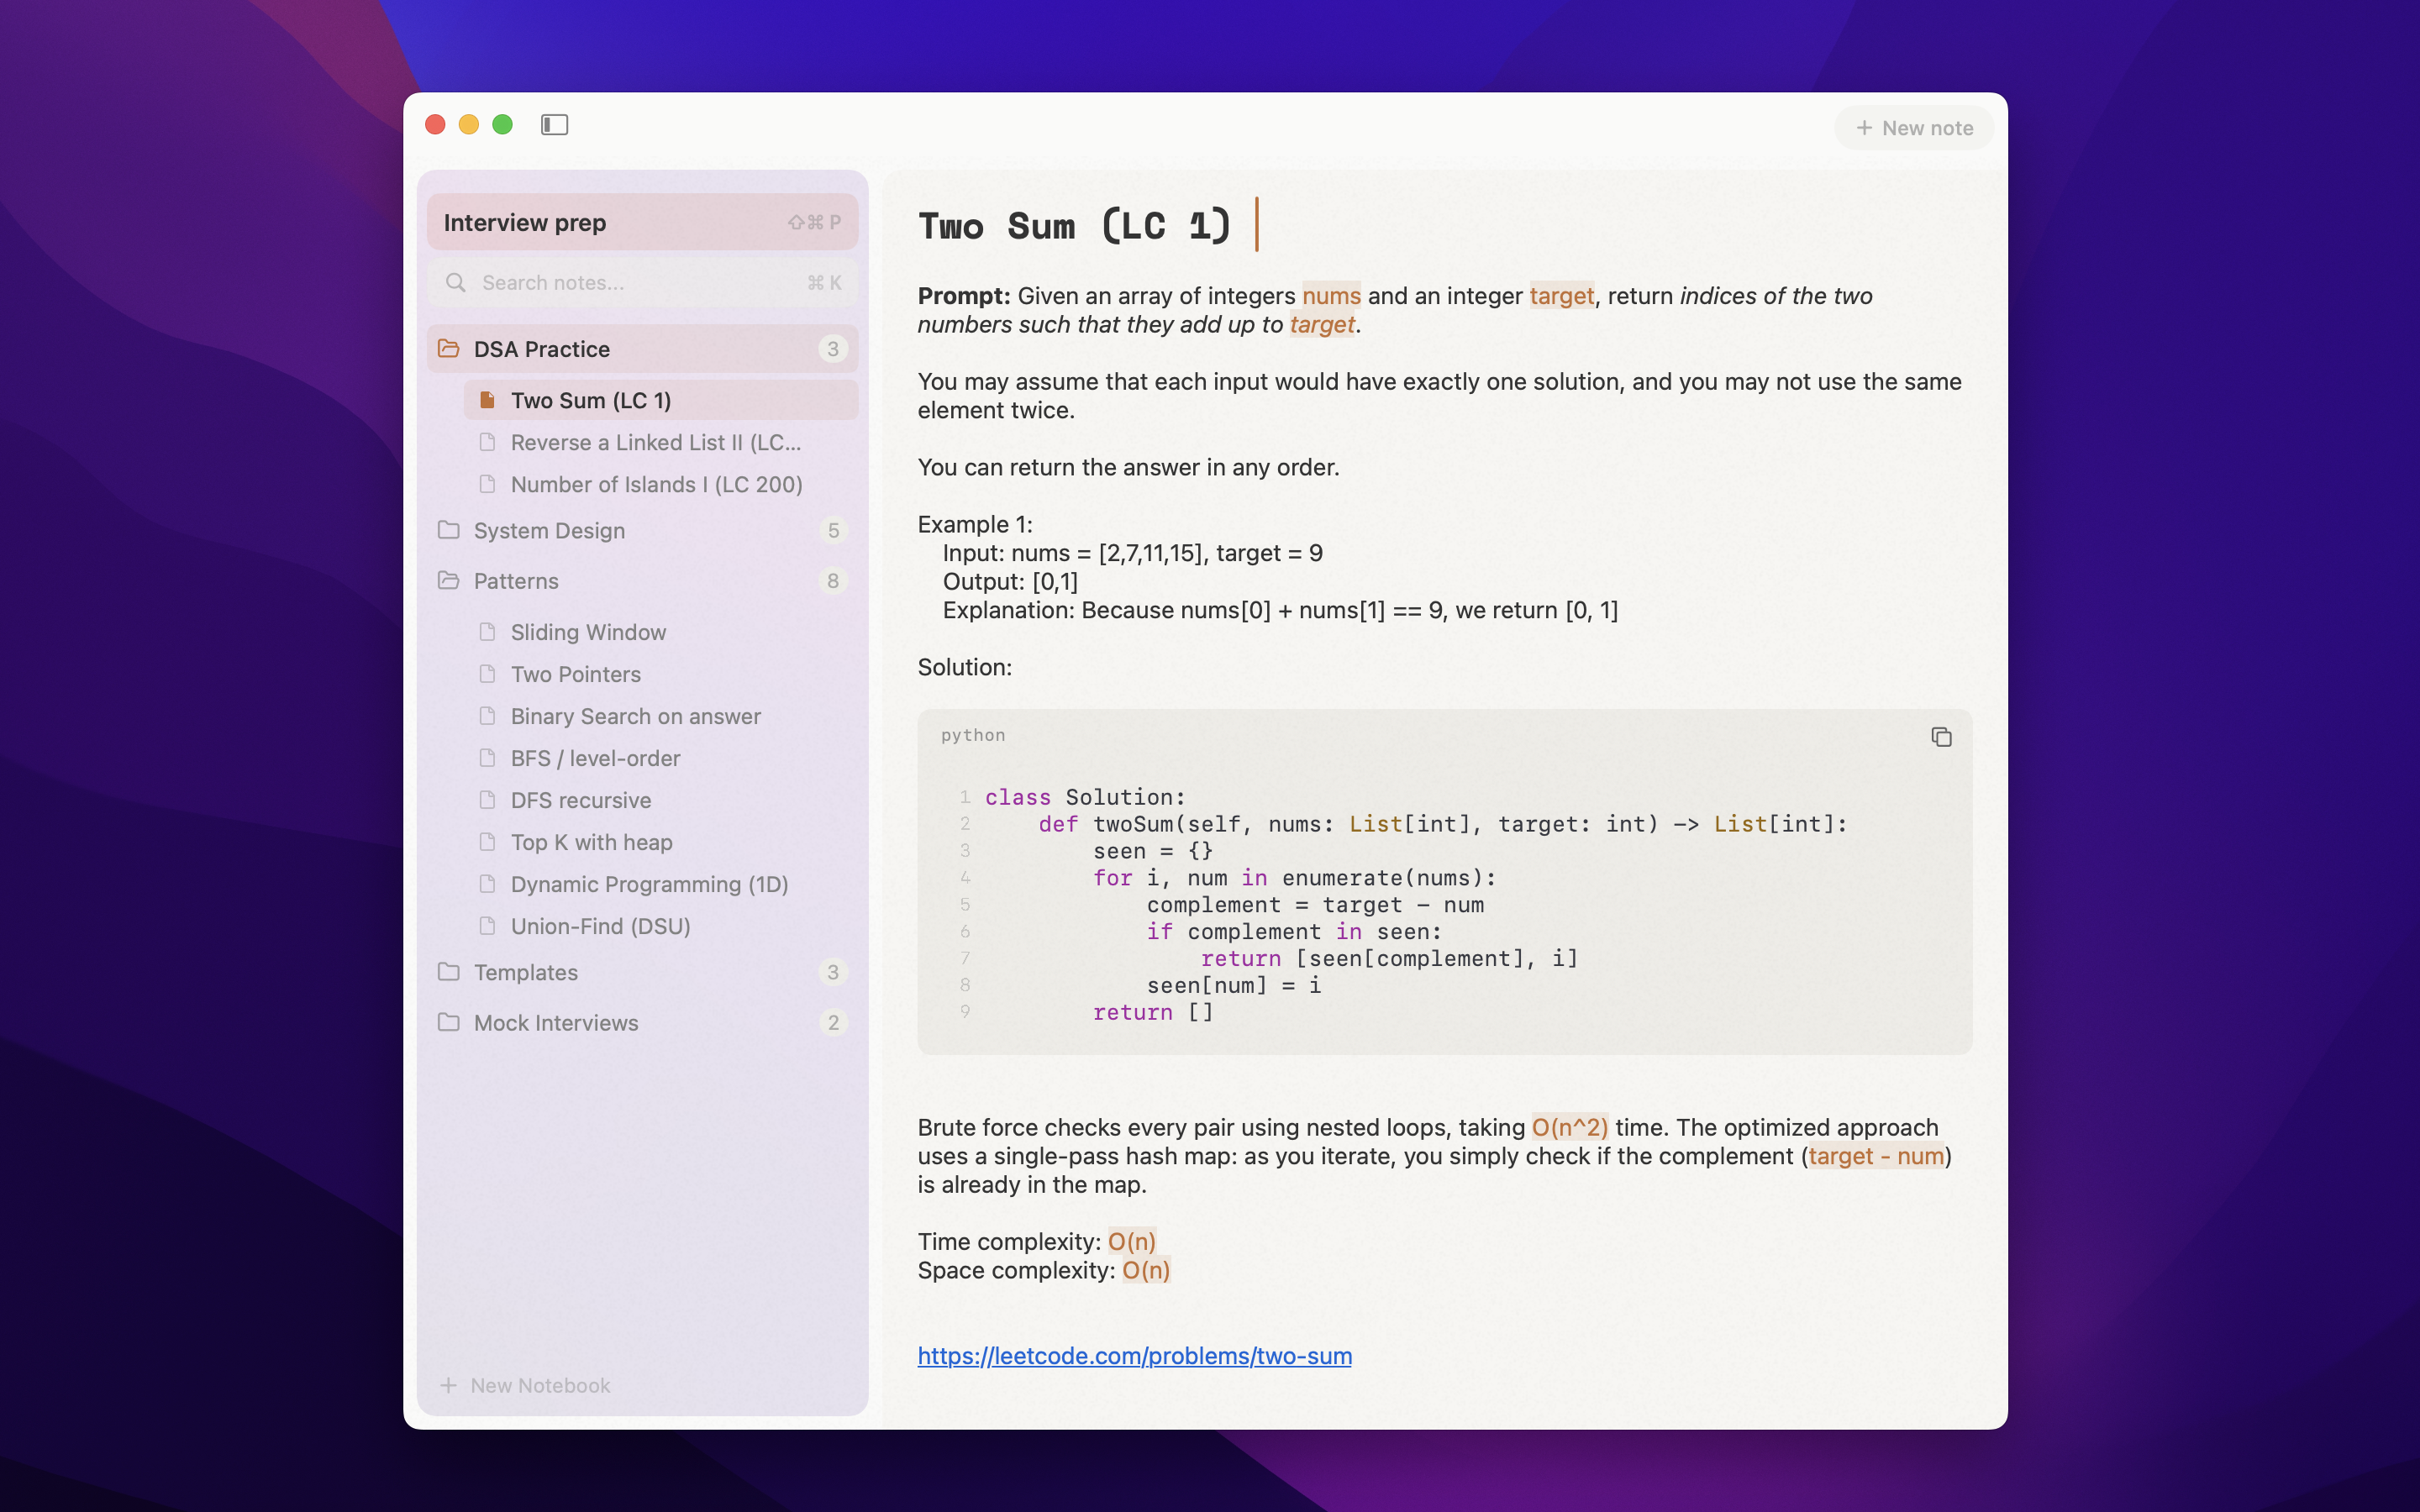The width and height of the screenshot is (2420, 1512).
Task: Click the New note button
Action: (x=1914, y=128)
